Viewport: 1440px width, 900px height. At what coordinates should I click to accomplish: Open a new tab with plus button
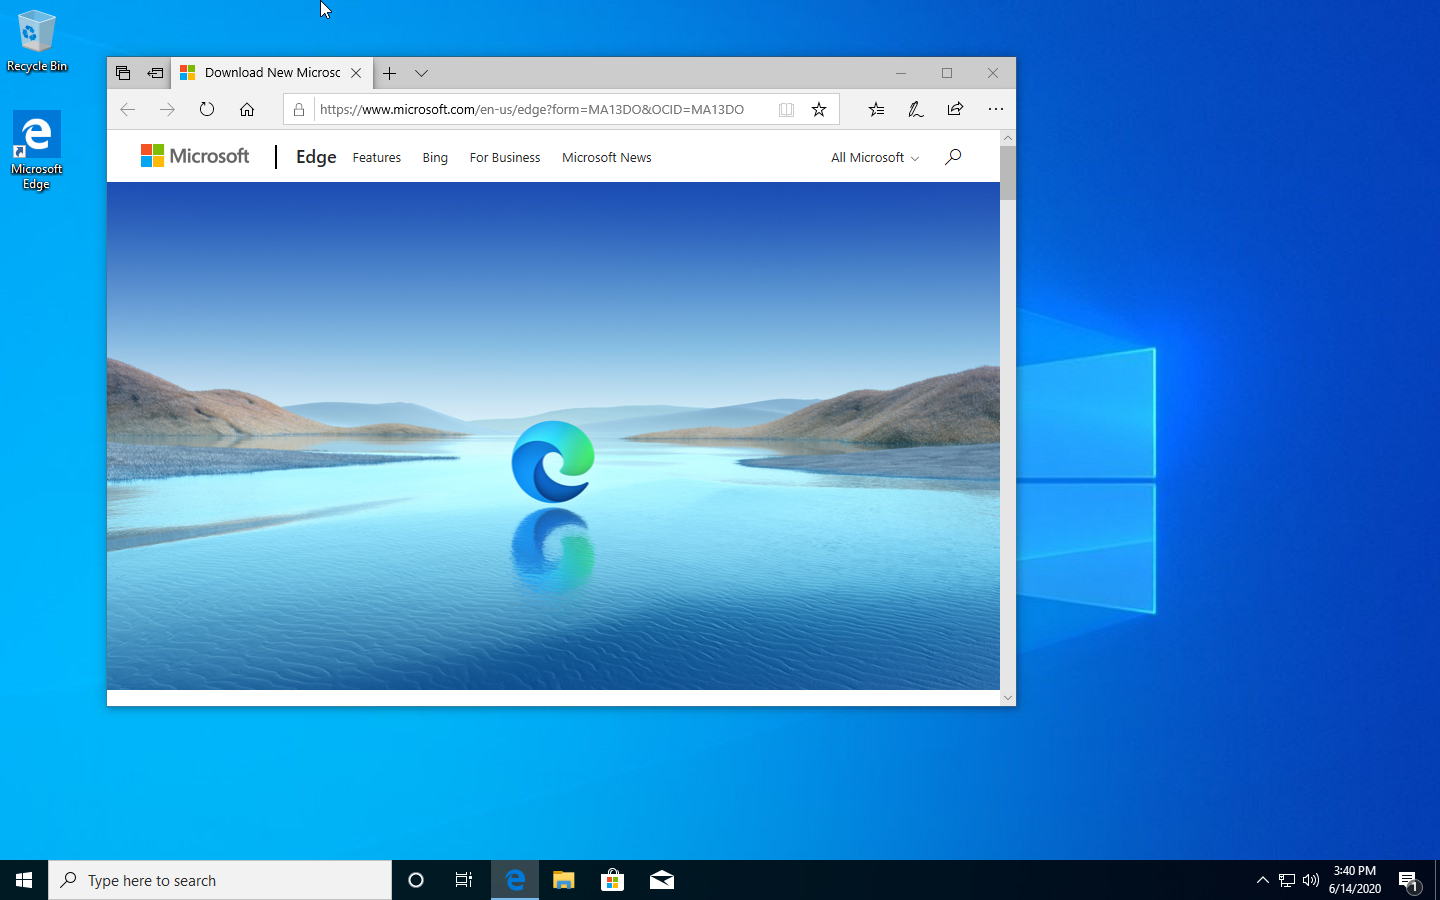click(390, 73)
